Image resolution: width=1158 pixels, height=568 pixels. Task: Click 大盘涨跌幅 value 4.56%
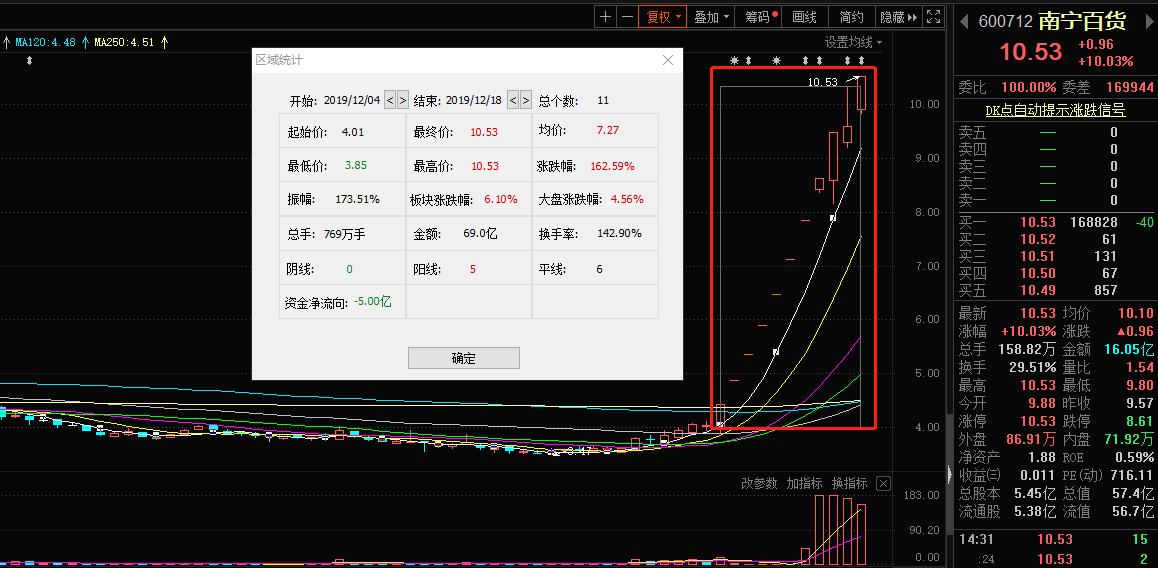tap(627, 199)
